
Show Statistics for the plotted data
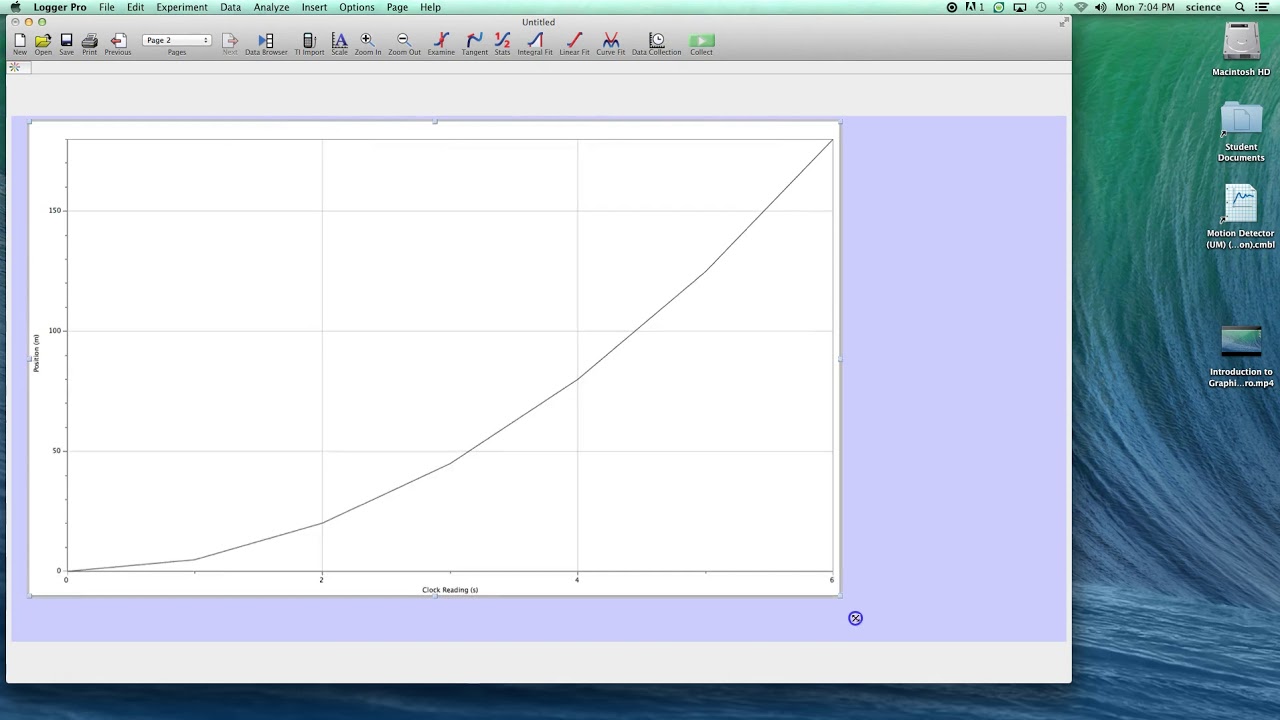coord(502,42)
